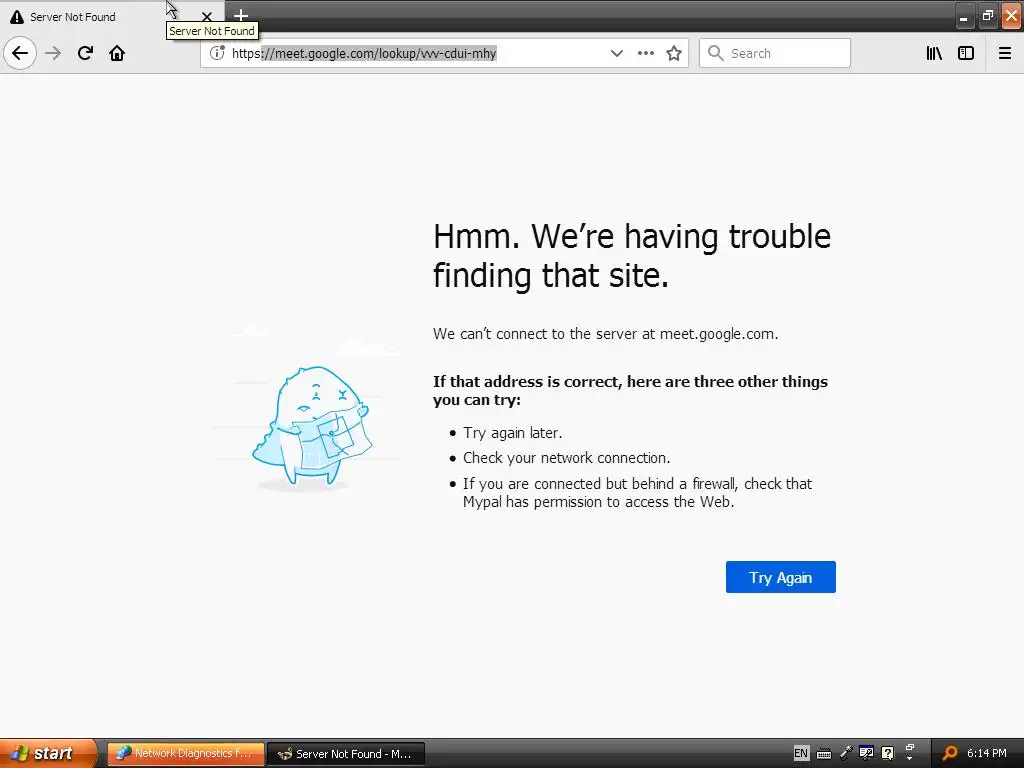Reload the current page
The height and width of the screenshot is (768, 1024).
pyautogui.click(x=85, y=53)
